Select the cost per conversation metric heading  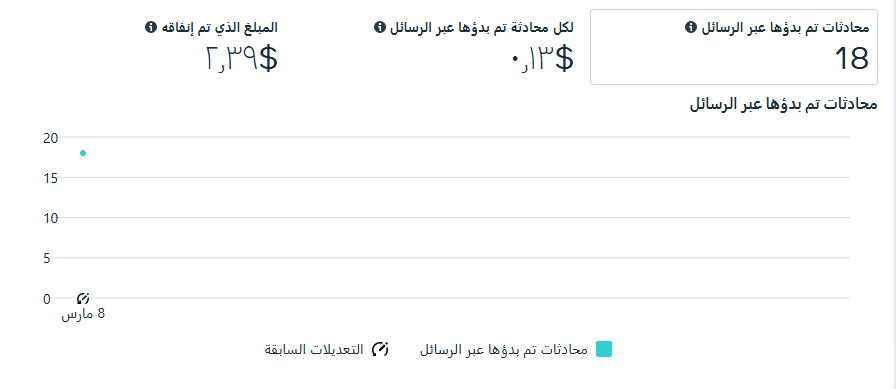point(482,27)
